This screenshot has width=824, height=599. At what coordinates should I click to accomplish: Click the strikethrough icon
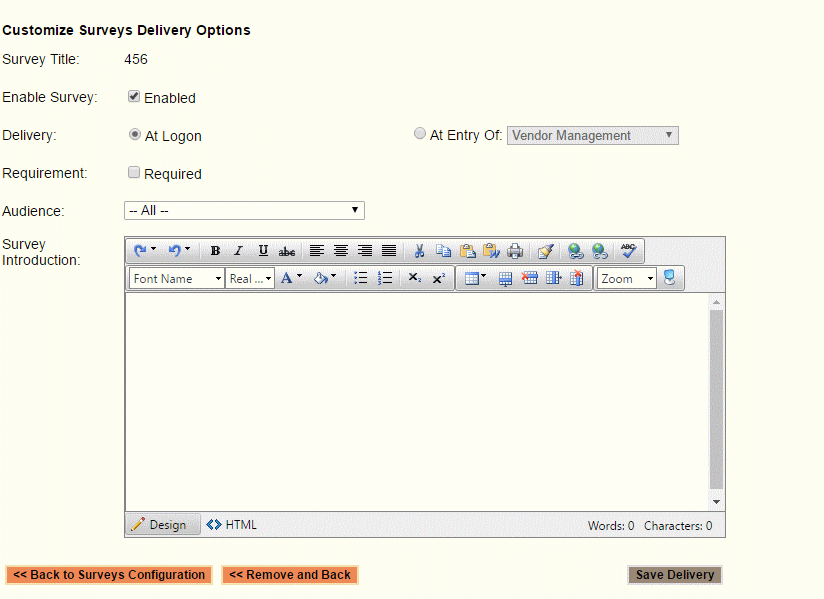(x=287, y=251)
